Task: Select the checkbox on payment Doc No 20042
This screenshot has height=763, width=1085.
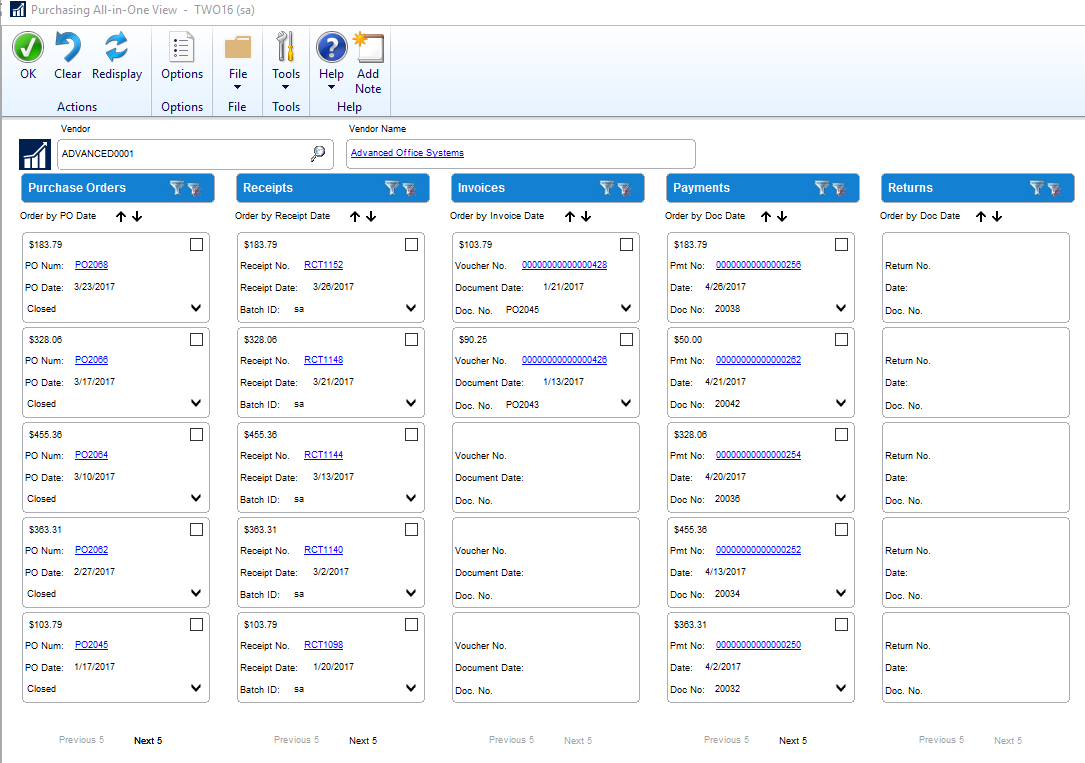Action: [841, 340]
